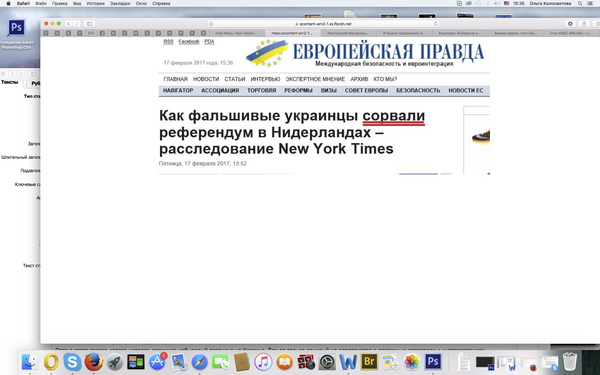Open the Safari downloads icon
The image size is (600, 375).
[x=570, y=24]
